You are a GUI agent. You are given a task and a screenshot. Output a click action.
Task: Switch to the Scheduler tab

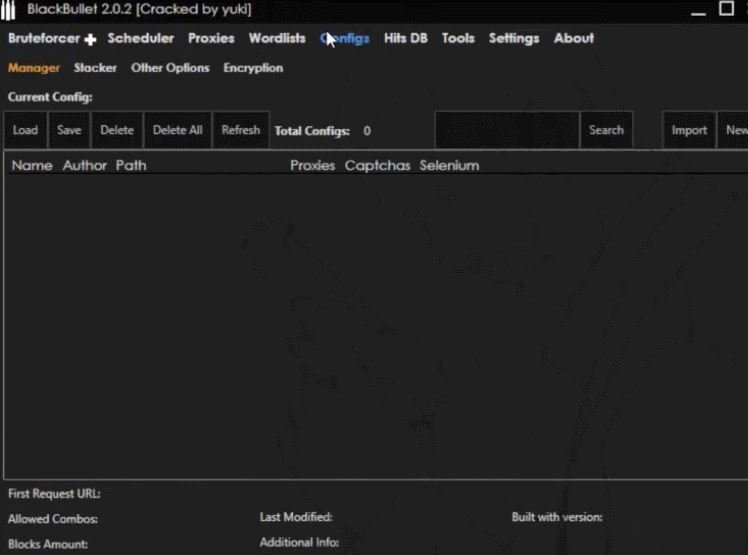pyautogui.click(x=141, y=39)
